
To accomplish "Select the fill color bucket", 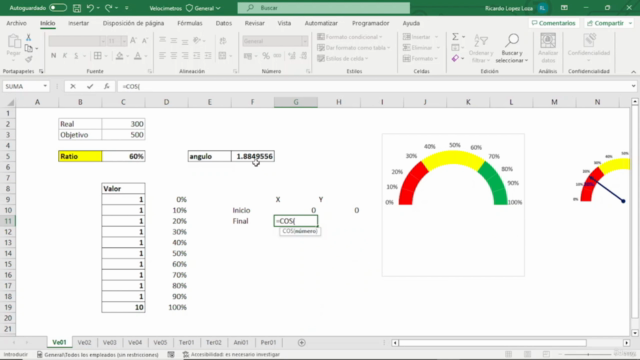I will coord(119,56).
